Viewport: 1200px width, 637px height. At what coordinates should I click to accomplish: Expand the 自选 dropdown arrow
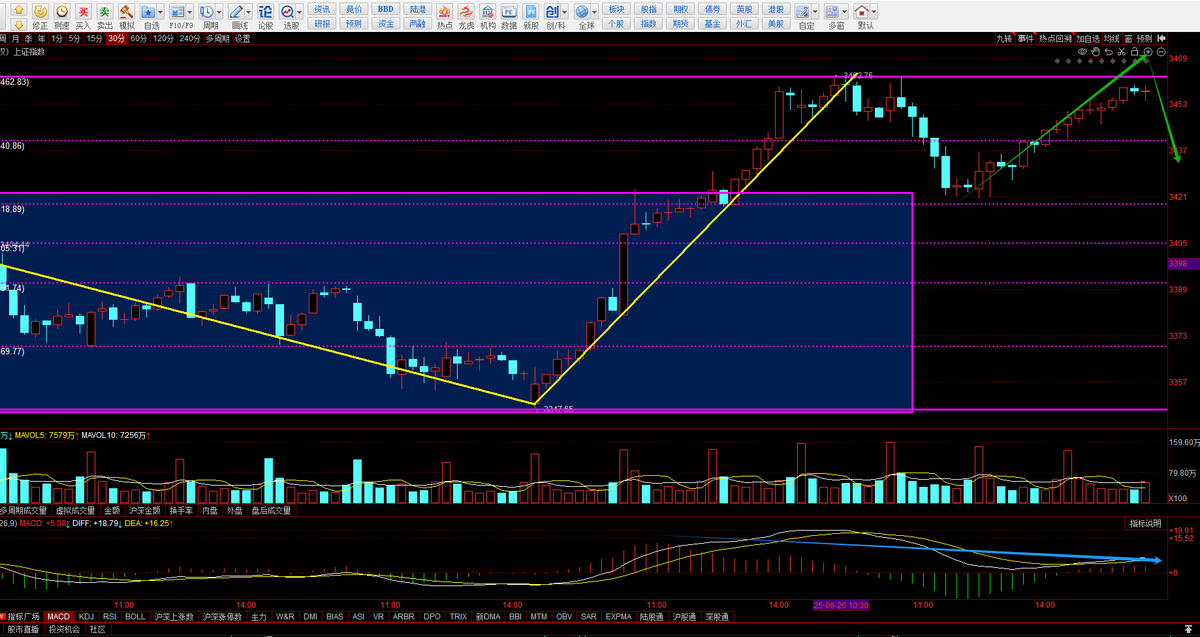pyautogui.click(x=160, y=11)
